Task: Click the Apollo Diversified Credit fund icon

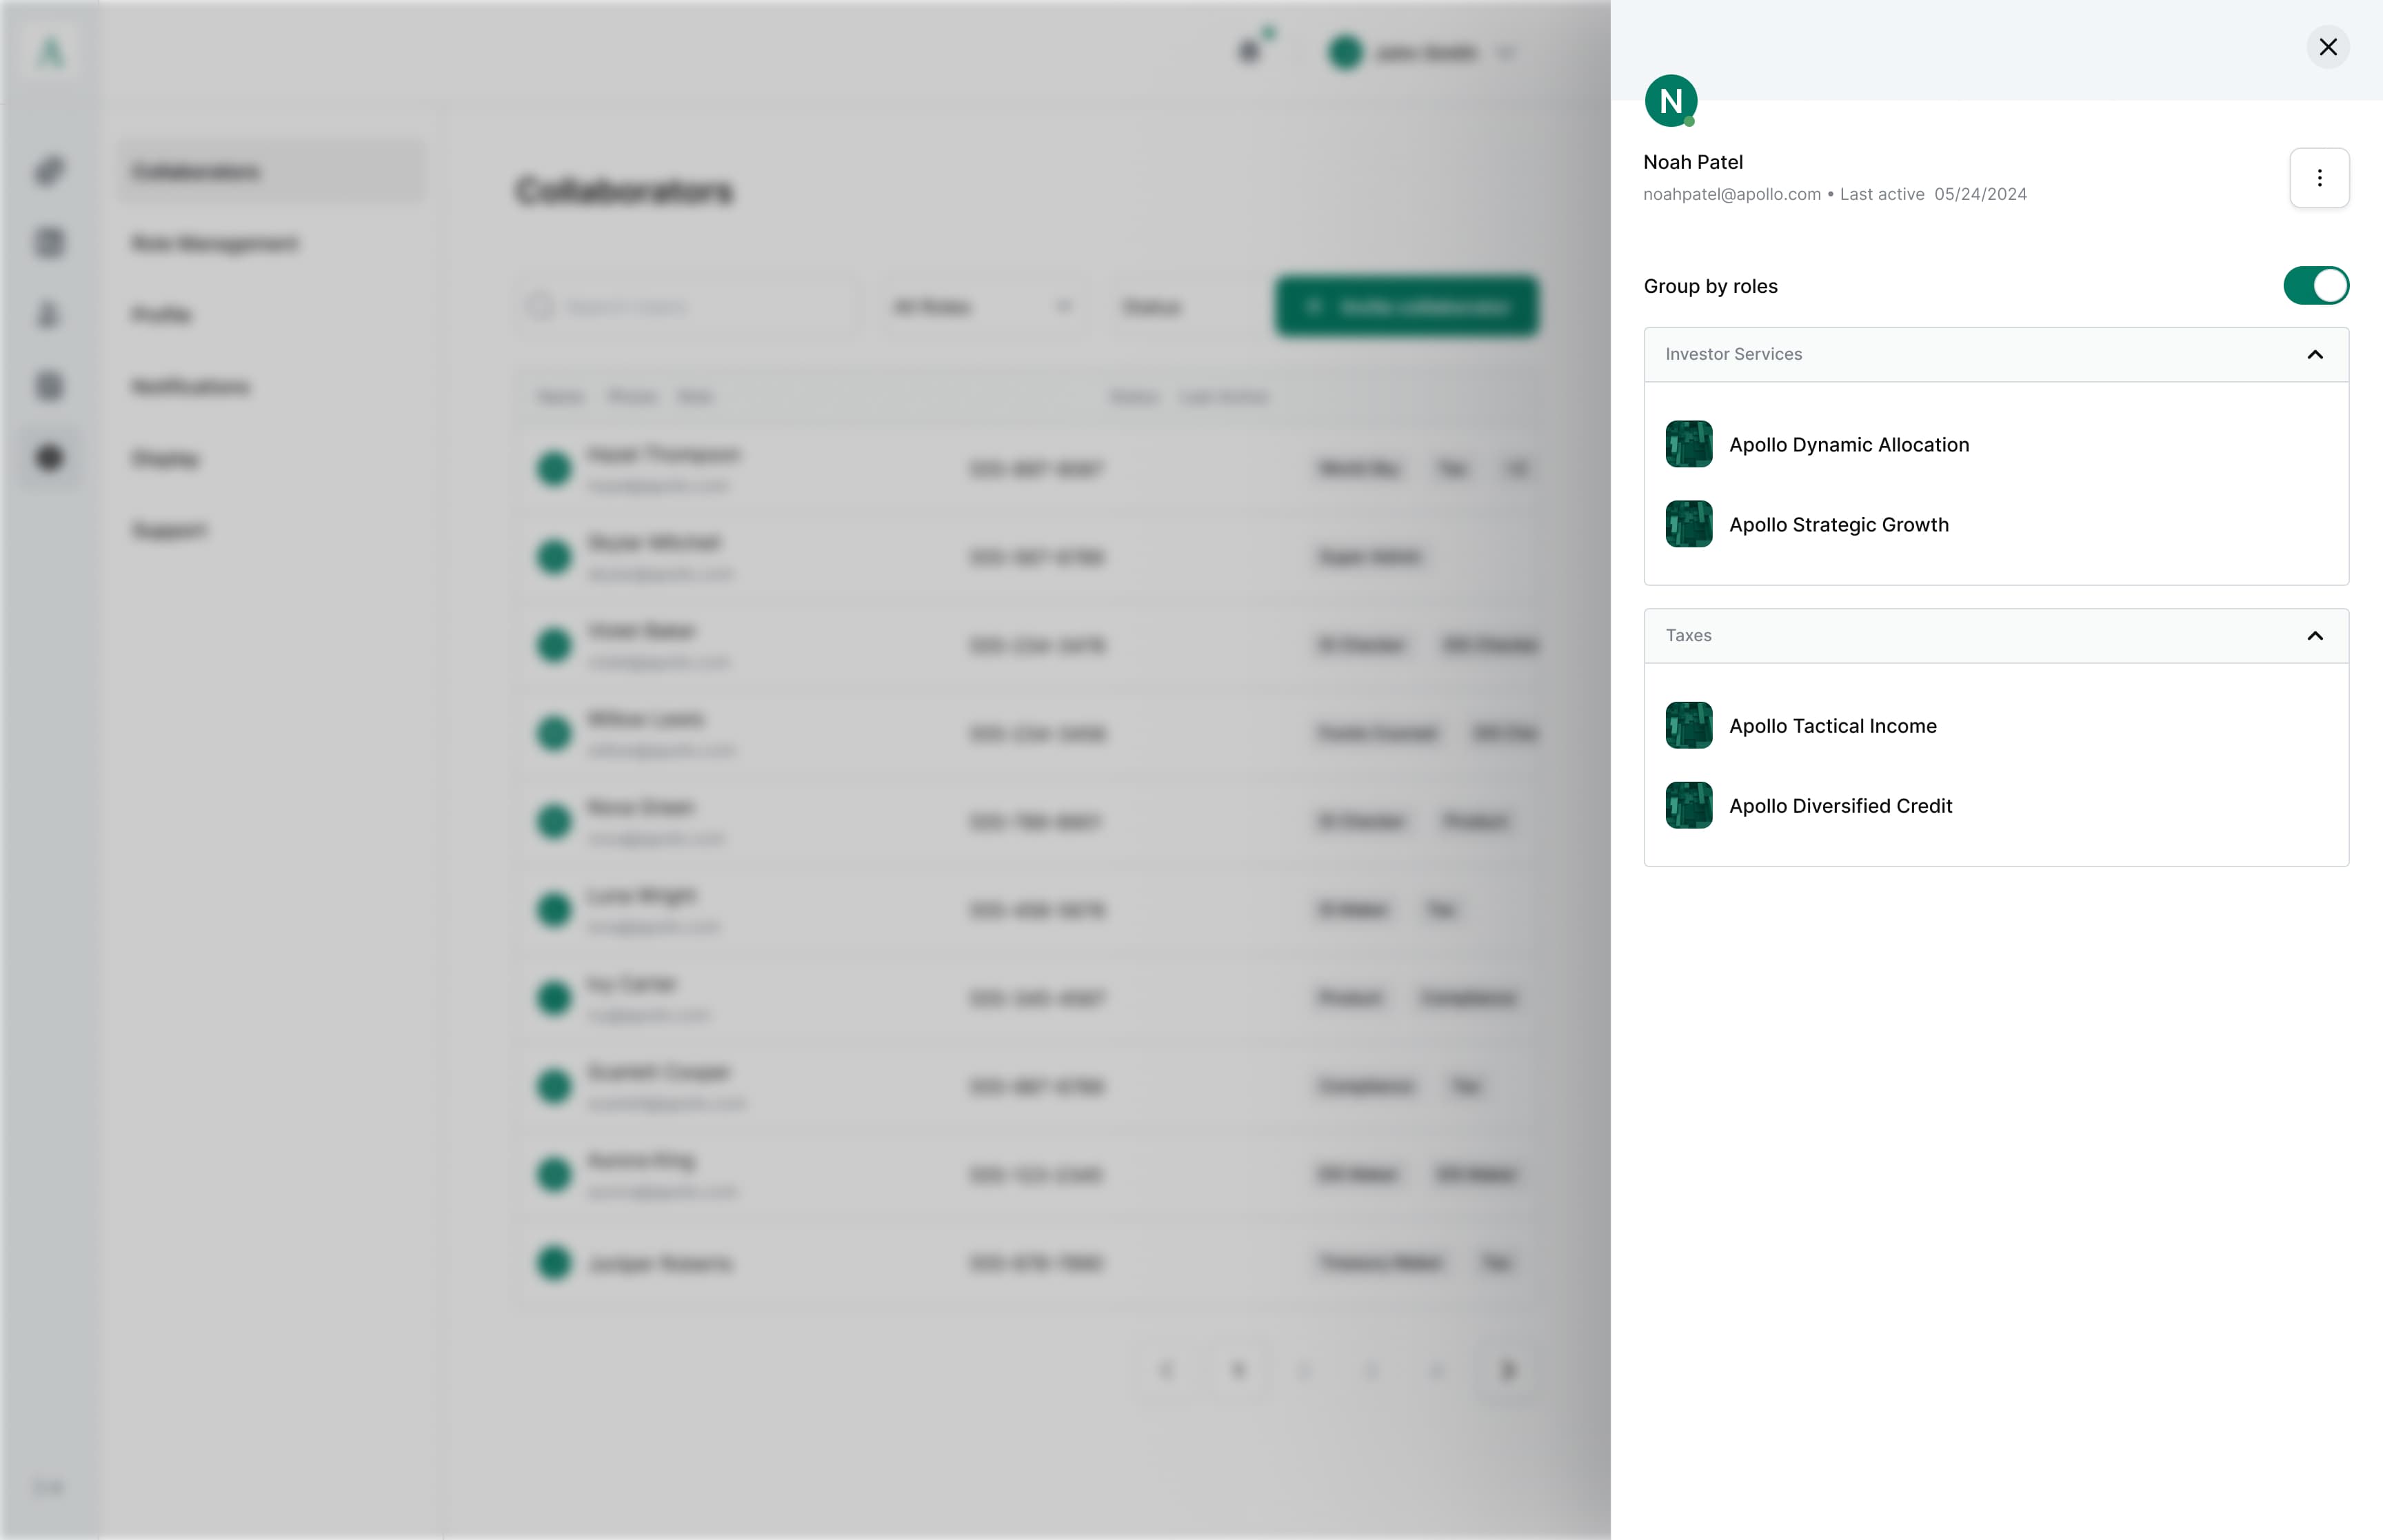Action: tap(1688, 805)
